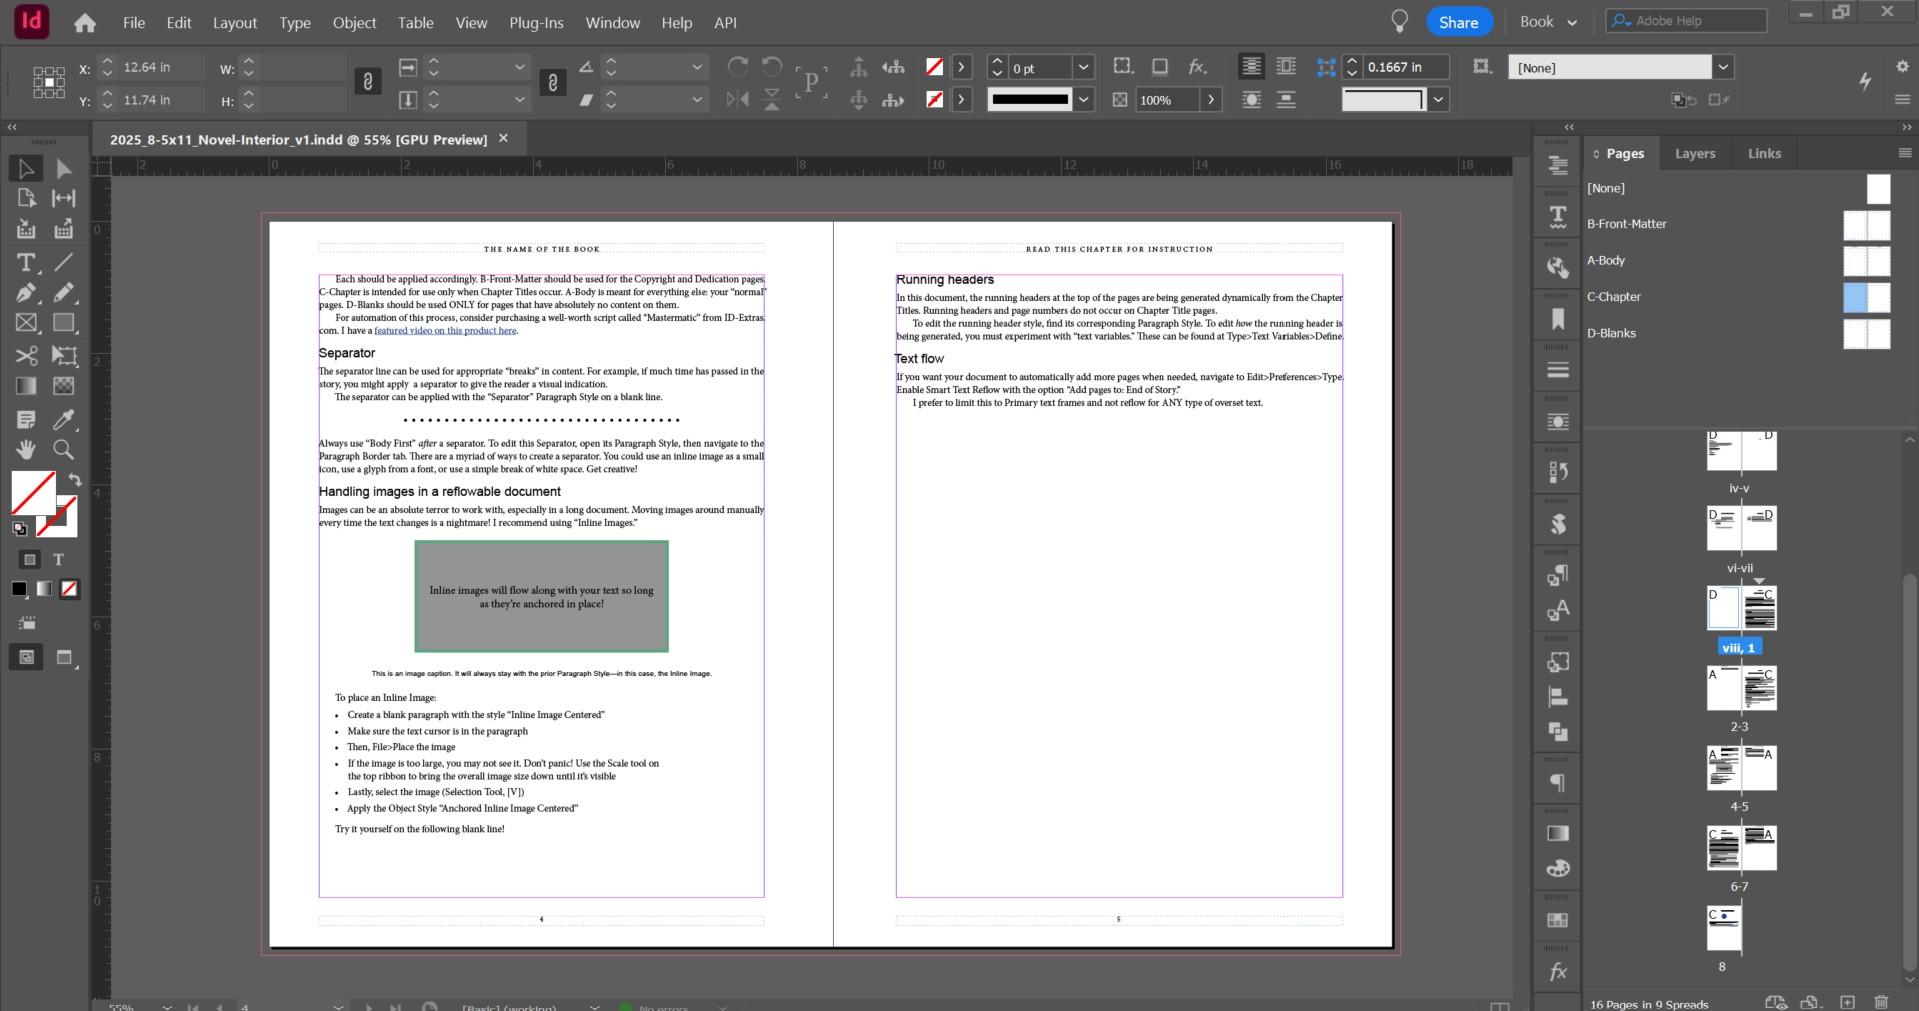Screen dimensions: 1919x1011
Task: Choose the Rectangle Frame tool
Action: tap(26, 323)
